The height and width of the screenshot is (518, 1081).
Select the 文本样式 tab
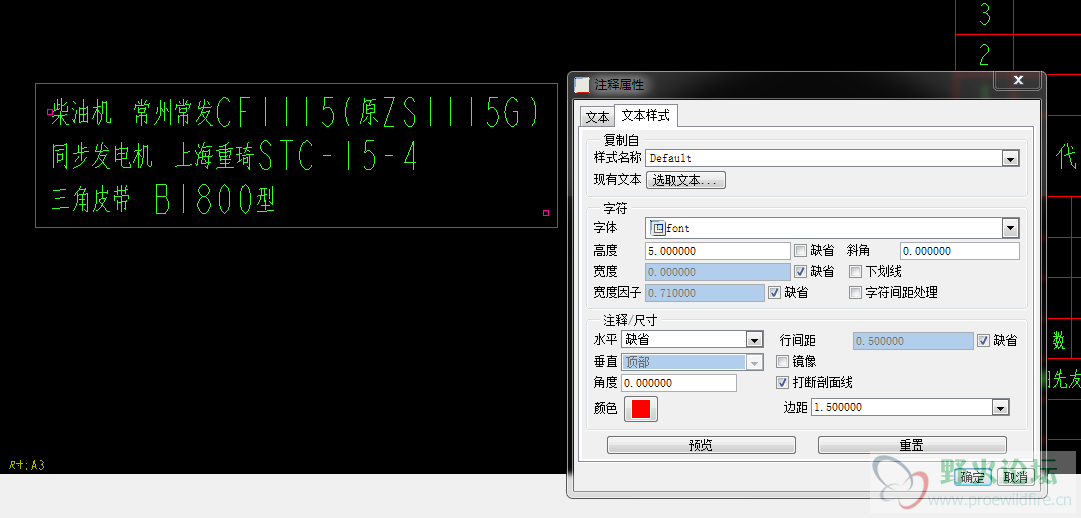(645, 116)
